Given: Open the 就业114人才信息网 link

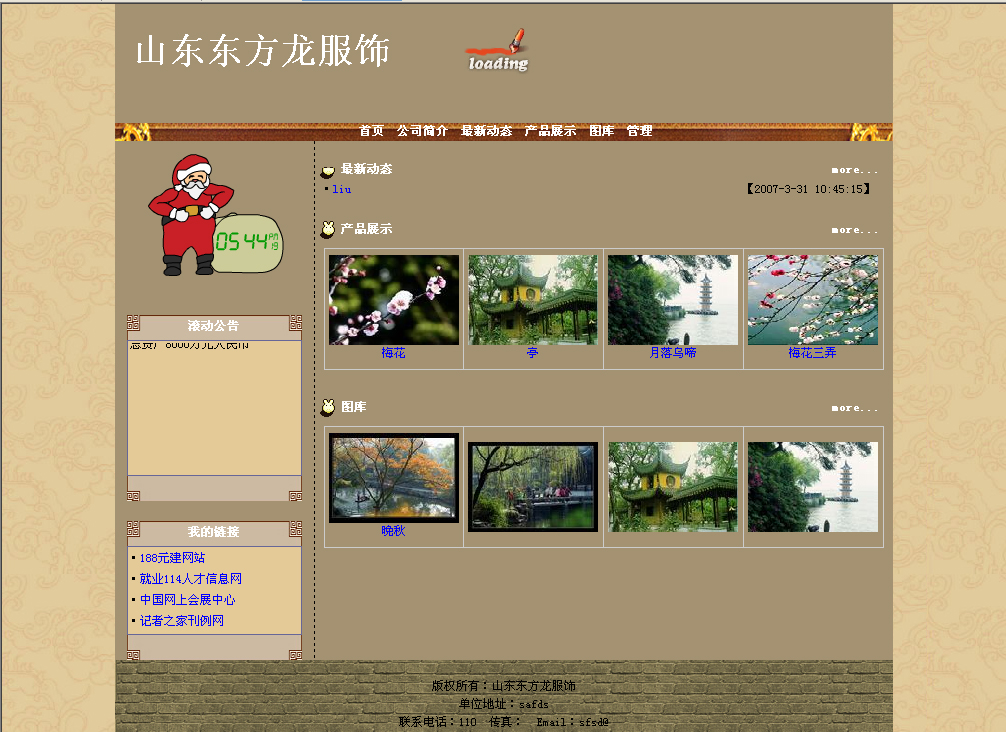Looking at the screenshot, I should pyautogui.click(x=190, y=579).
